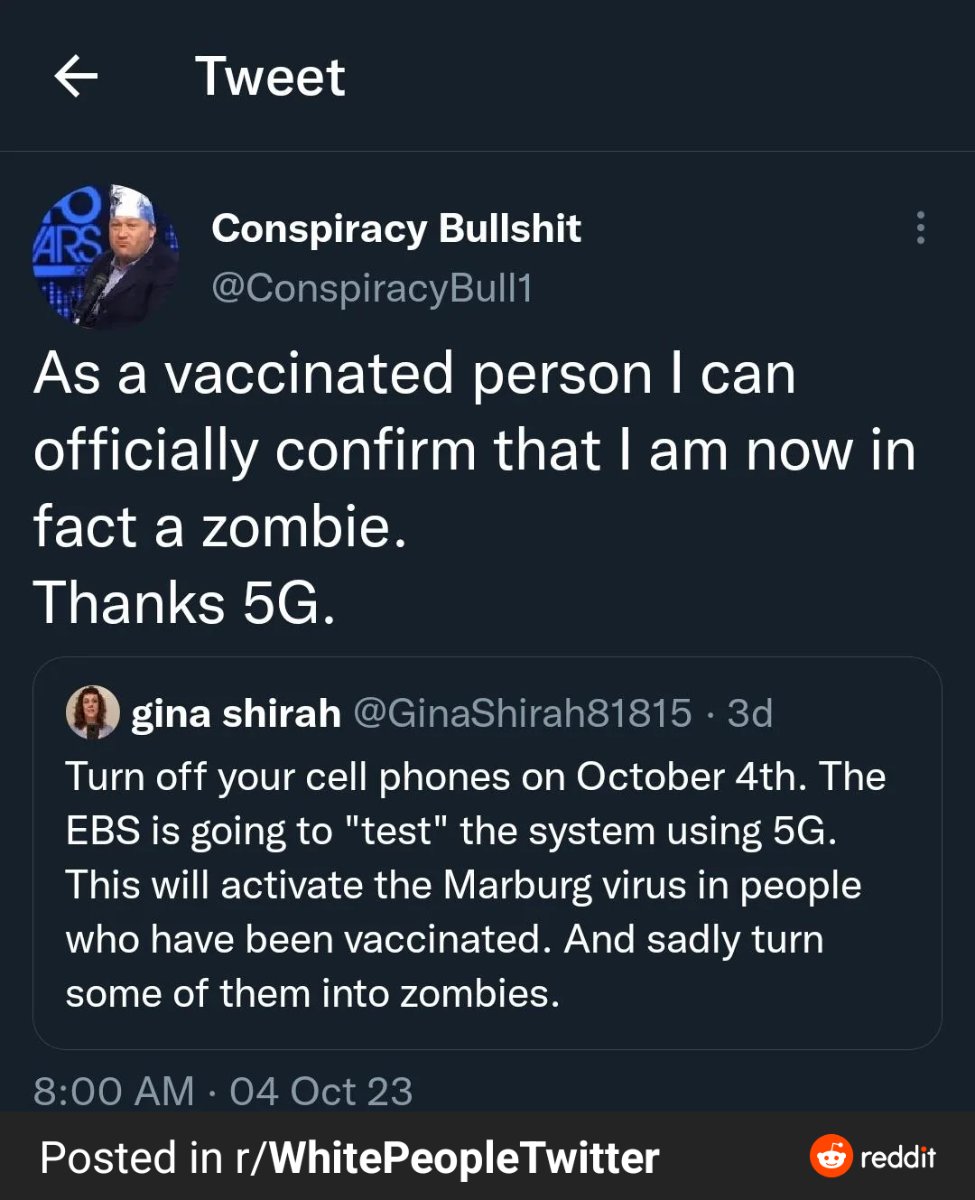Tap the quoted line mentioning Marburg virus
975x1200 pixels.
[x=463, y=886]
